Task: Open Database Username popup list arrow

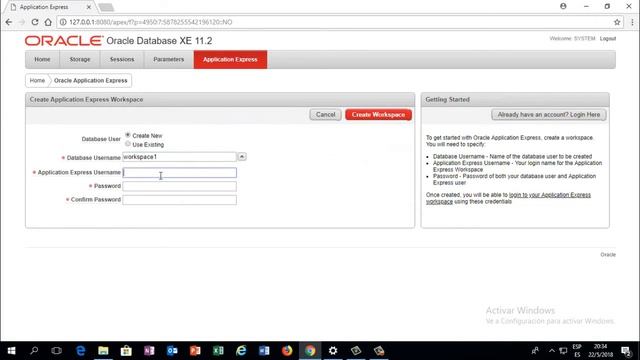Action: 242,157
